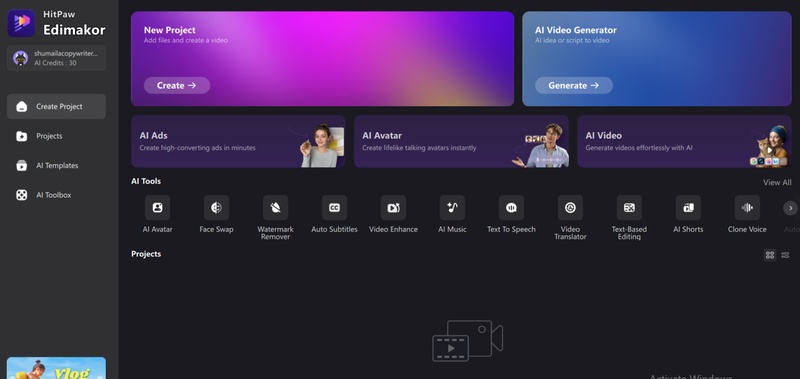Show more AI tools with arrow
Image resolution: width=800 pixels, height=379 pixels.
[790, 208]
